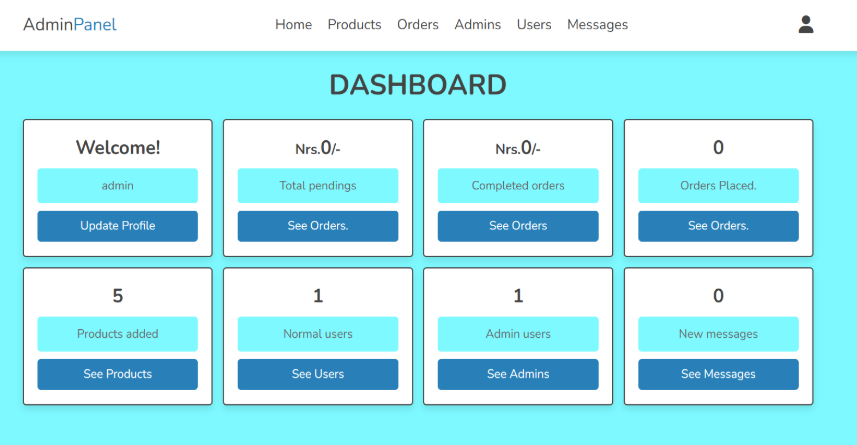Click the New messages label
This screenshot has width=857, height=445.
click(x=718, y=334)
